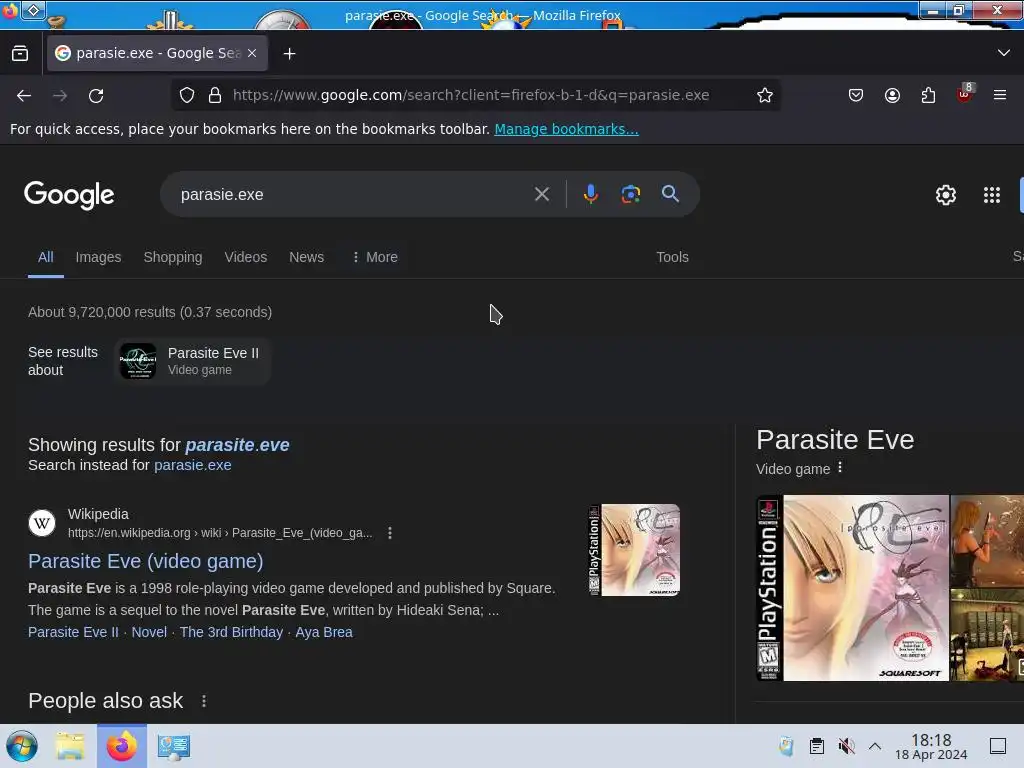Switch to the Videos tab
This screenshot has width=1024, height=768.
[246, 257]
